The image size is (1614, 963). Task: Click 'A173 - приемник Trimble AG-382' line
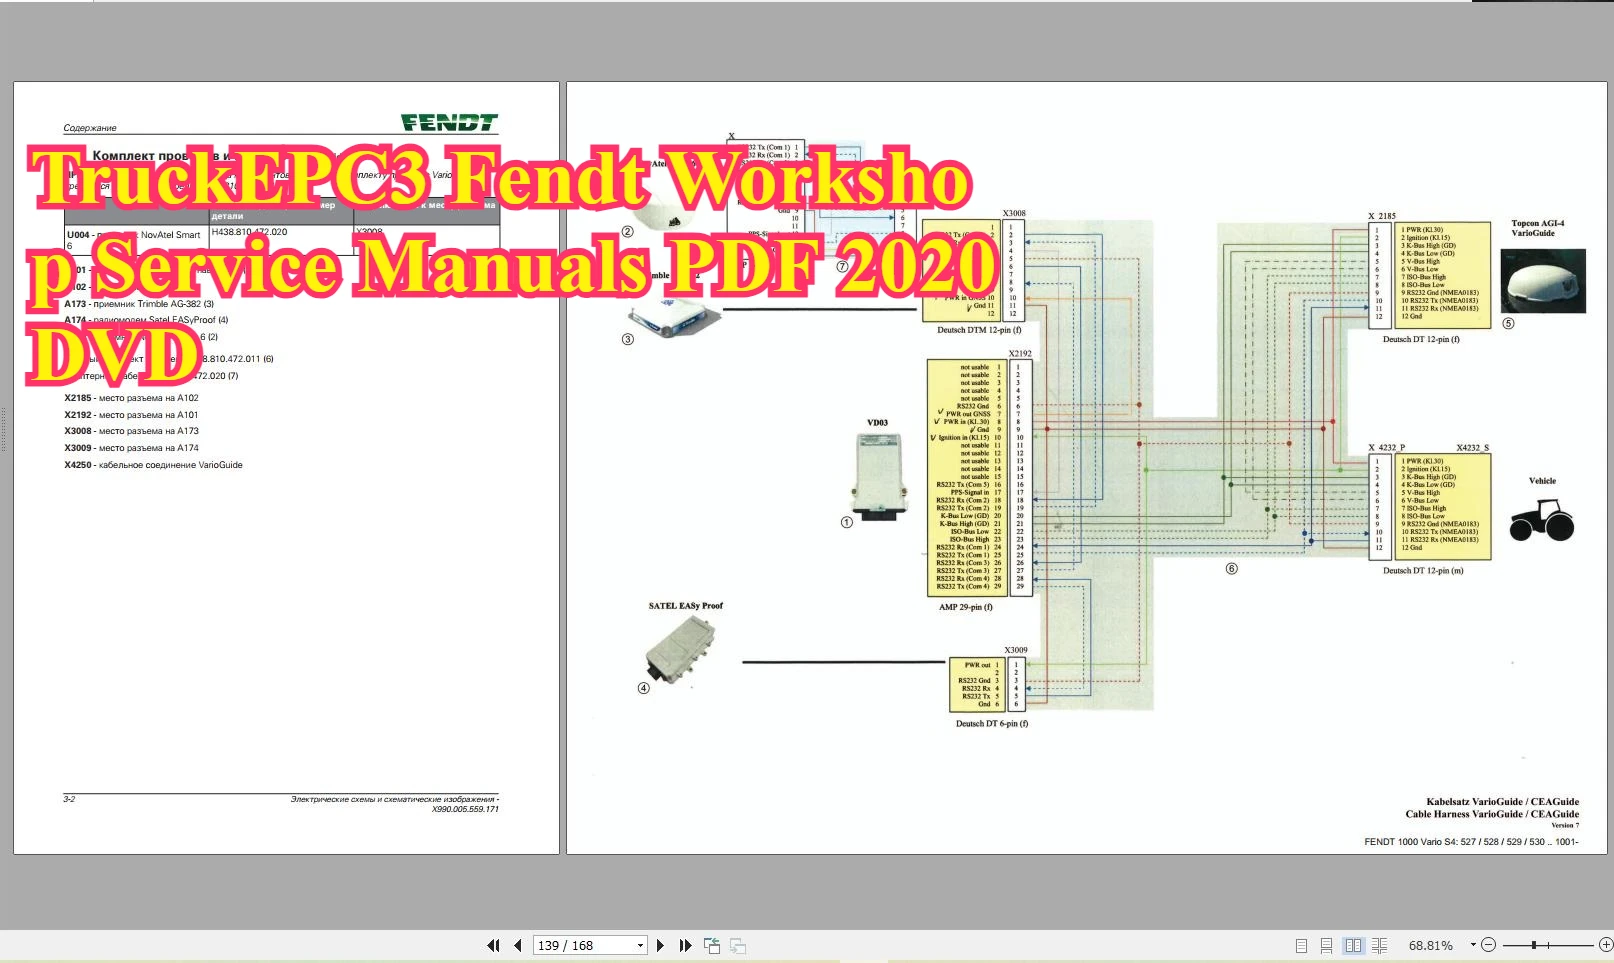139,304
